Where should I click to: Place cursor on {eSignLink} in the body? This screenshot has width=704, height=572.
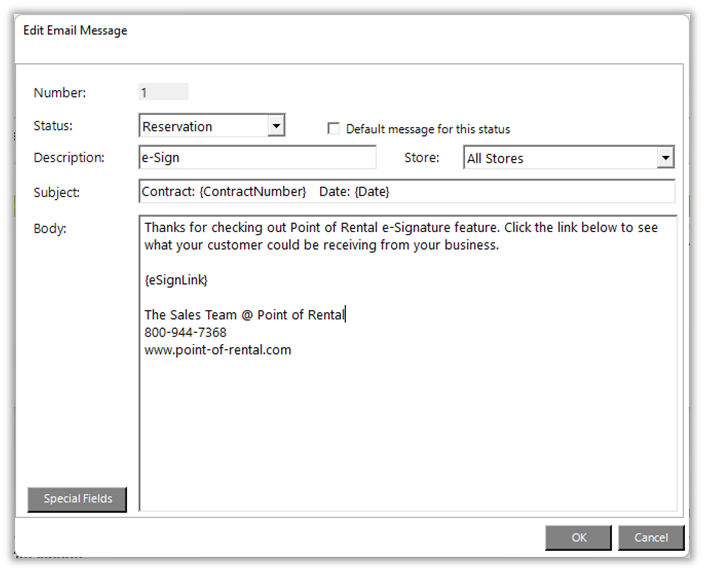tap(176, 280)
